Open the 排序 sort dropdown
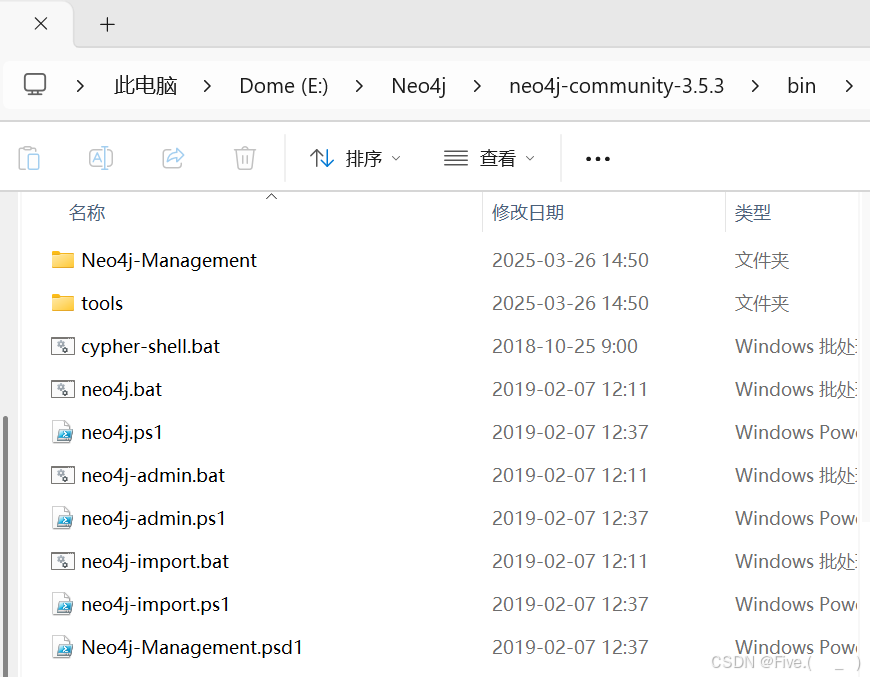Viewport: 870px width, 677px height. pyautogui.click(x=355, y=159)
